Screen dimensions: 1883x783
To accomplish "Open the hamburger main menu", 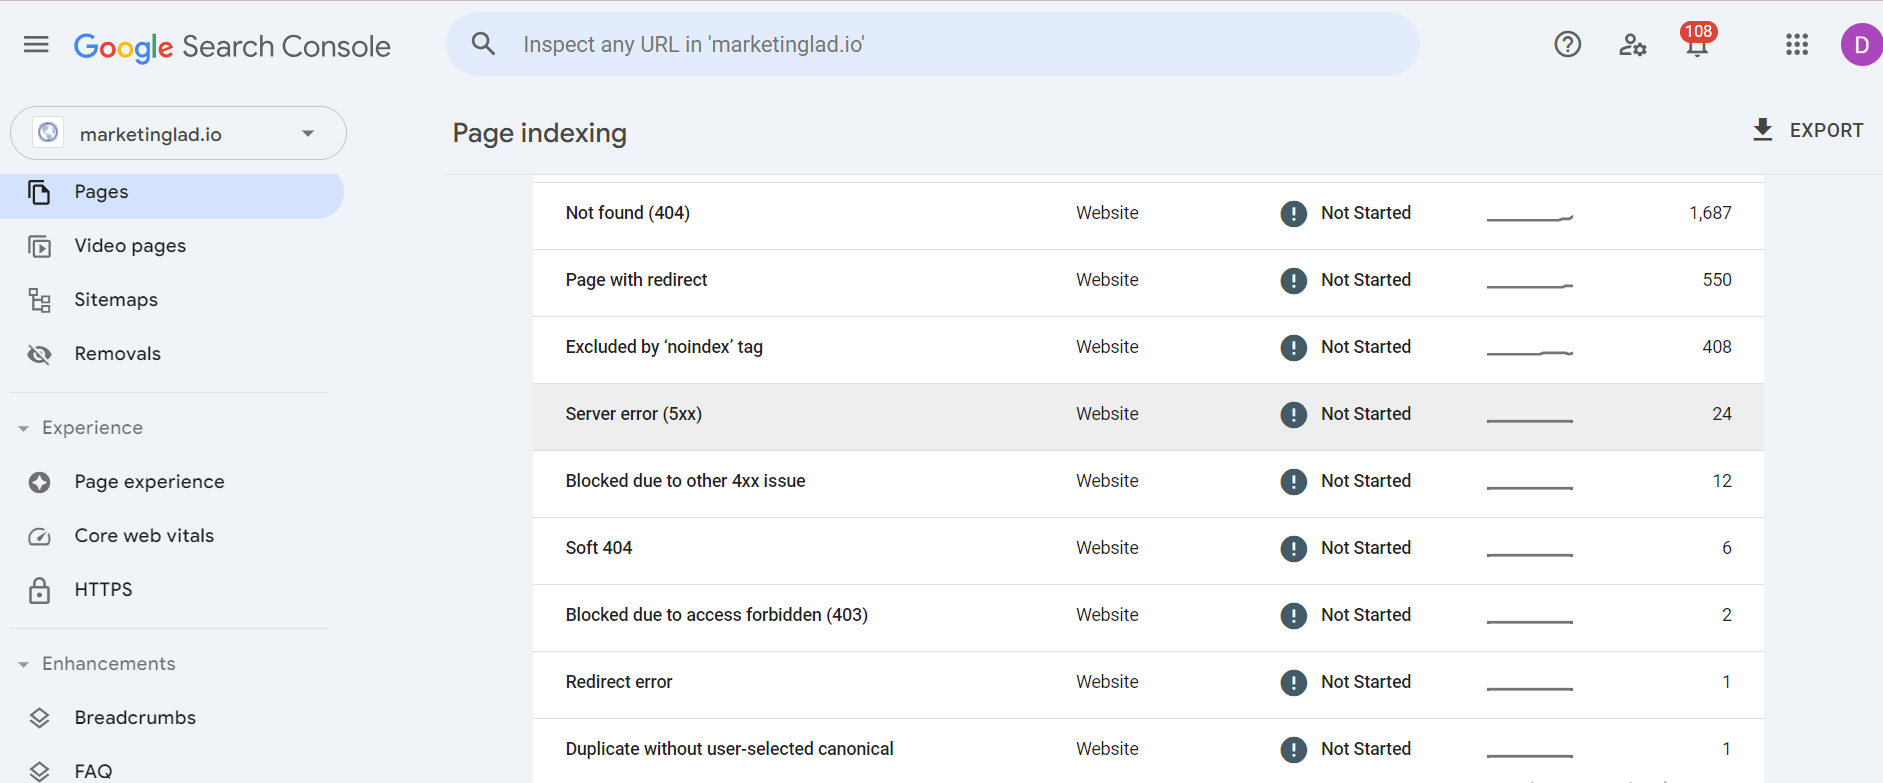I will [36, 45].
